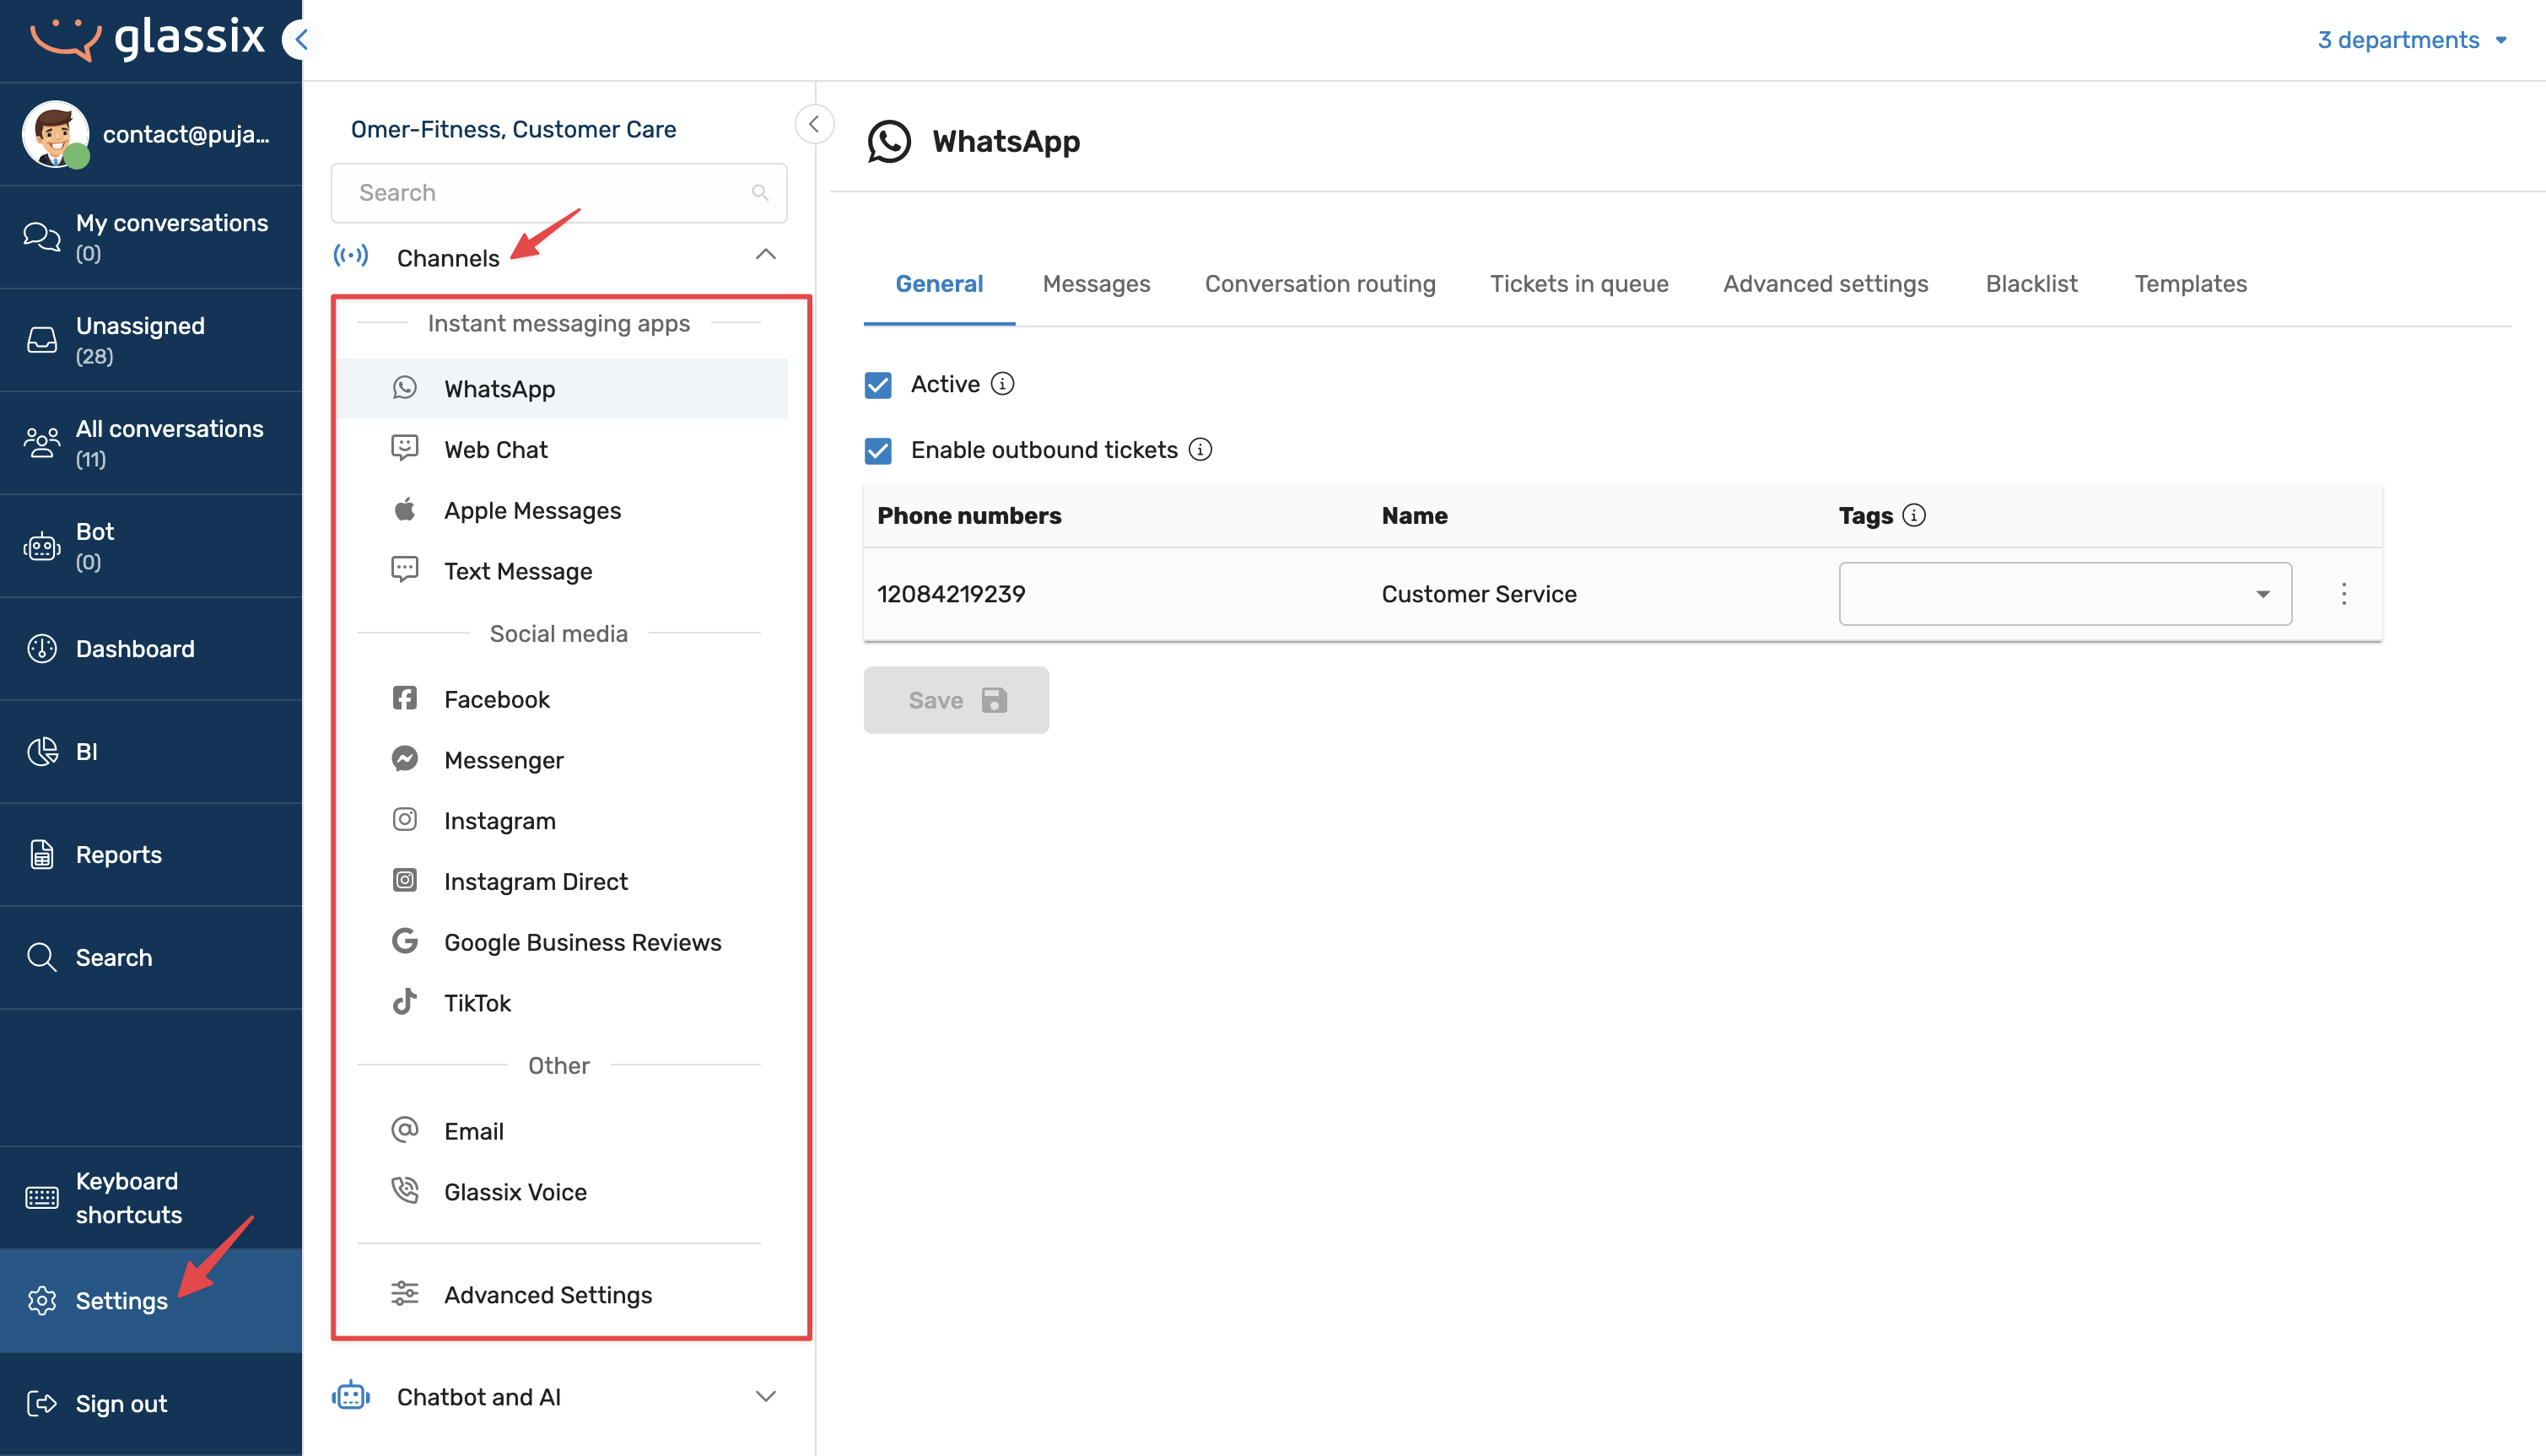Expand the Chatbot and AI section
2546x1456 pixels.
765,1397
